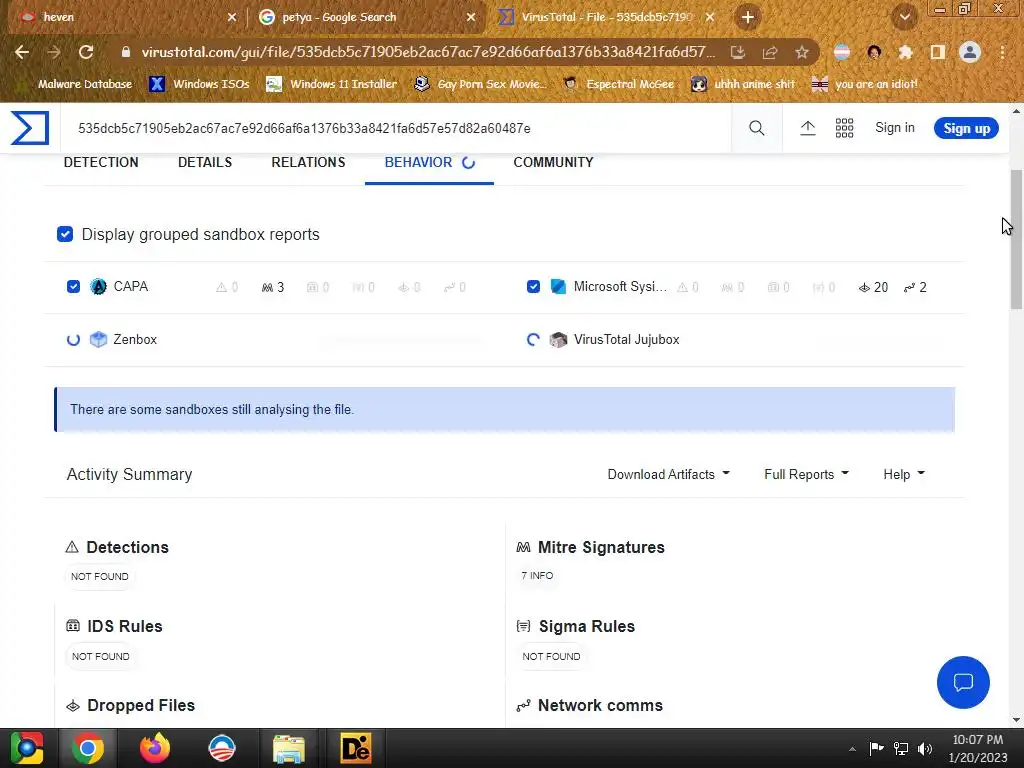1024x768 pixels.
Task: Click the browser address bar URL
Action: [428, 52]
